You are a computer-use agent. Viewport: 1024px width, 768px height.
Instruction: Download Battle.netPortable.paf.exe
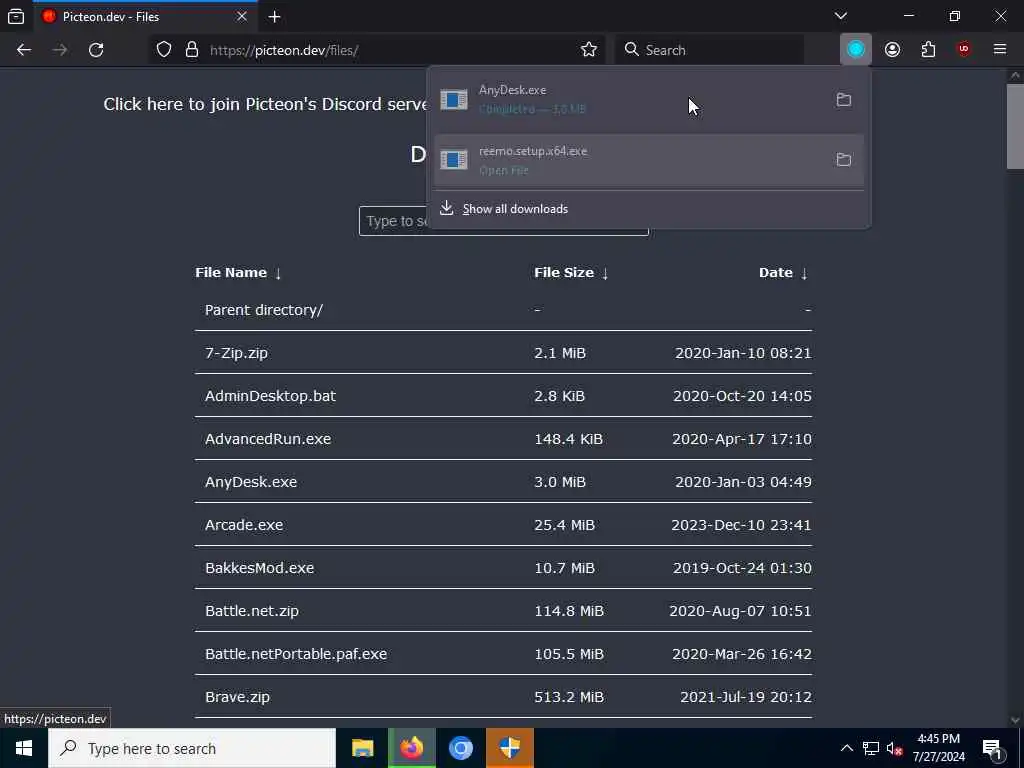(x=296, y=654)
